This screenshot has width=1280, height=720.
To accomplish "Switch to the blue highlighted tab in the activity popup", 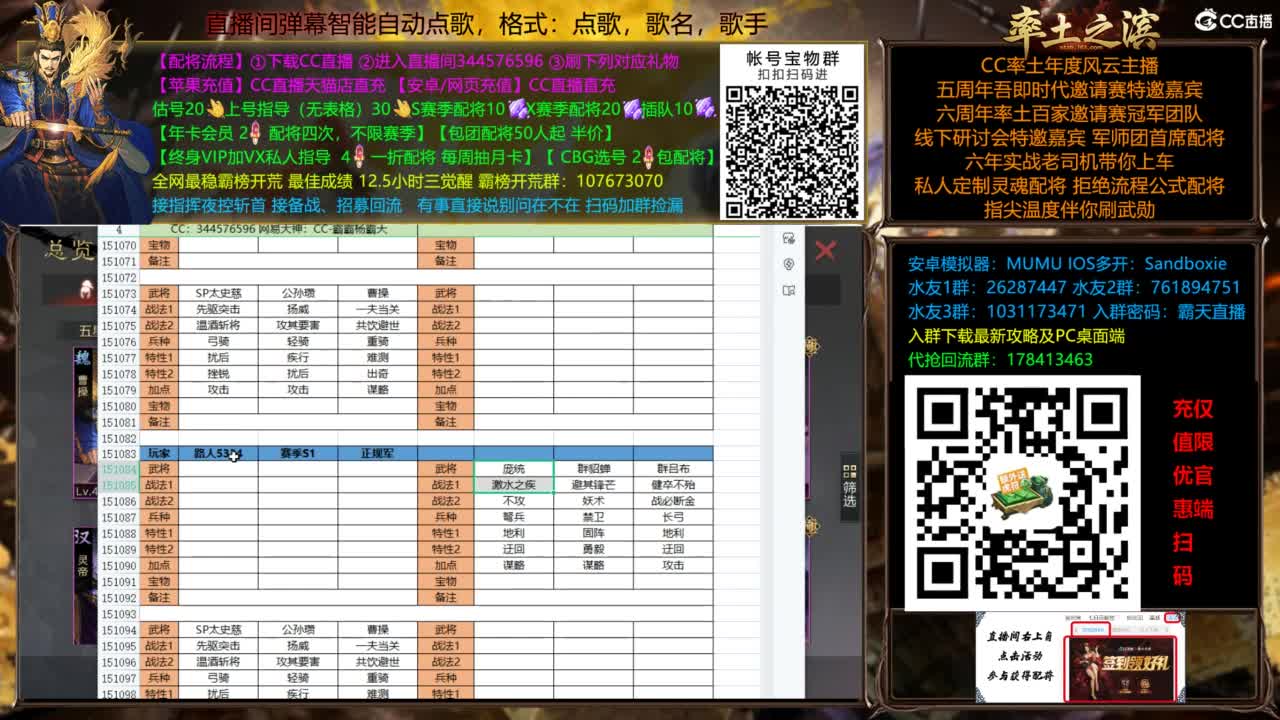I will pyautogui.click(x=1095, y=630).
